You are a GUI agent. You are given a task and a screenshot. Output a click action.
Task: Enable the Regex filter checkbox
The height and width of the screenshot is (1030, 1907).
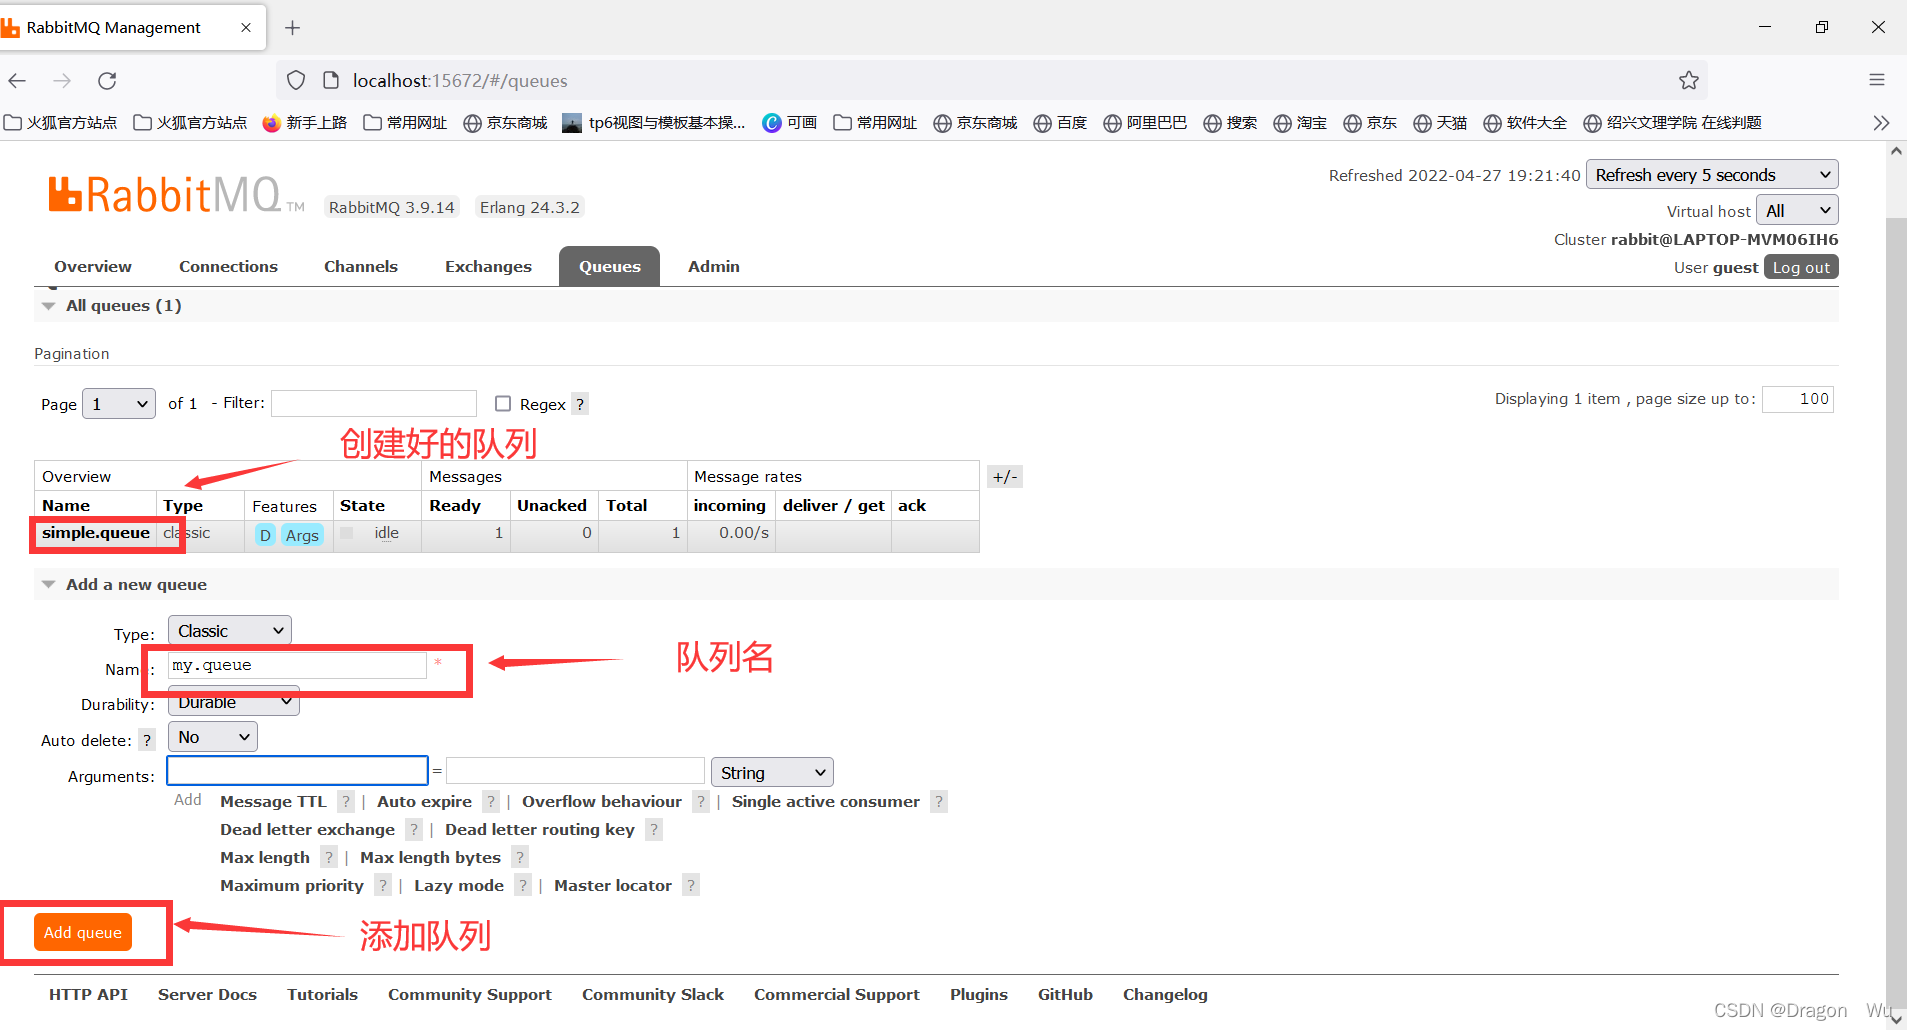point(503,403)
